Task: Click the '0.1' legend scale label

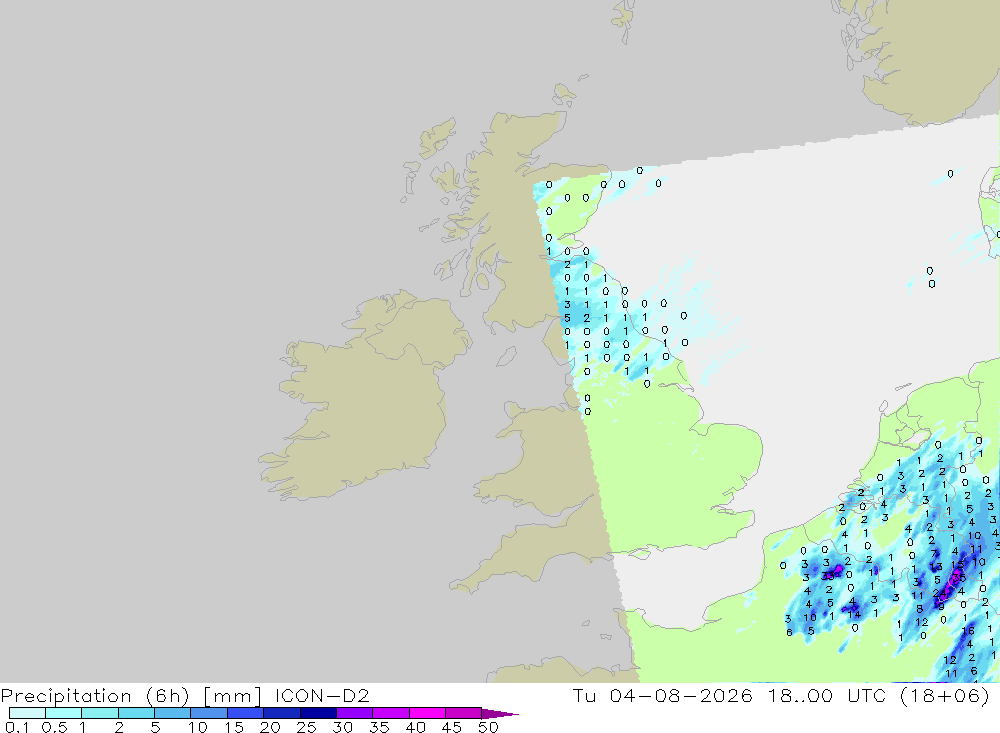Action: pos(17,727)
